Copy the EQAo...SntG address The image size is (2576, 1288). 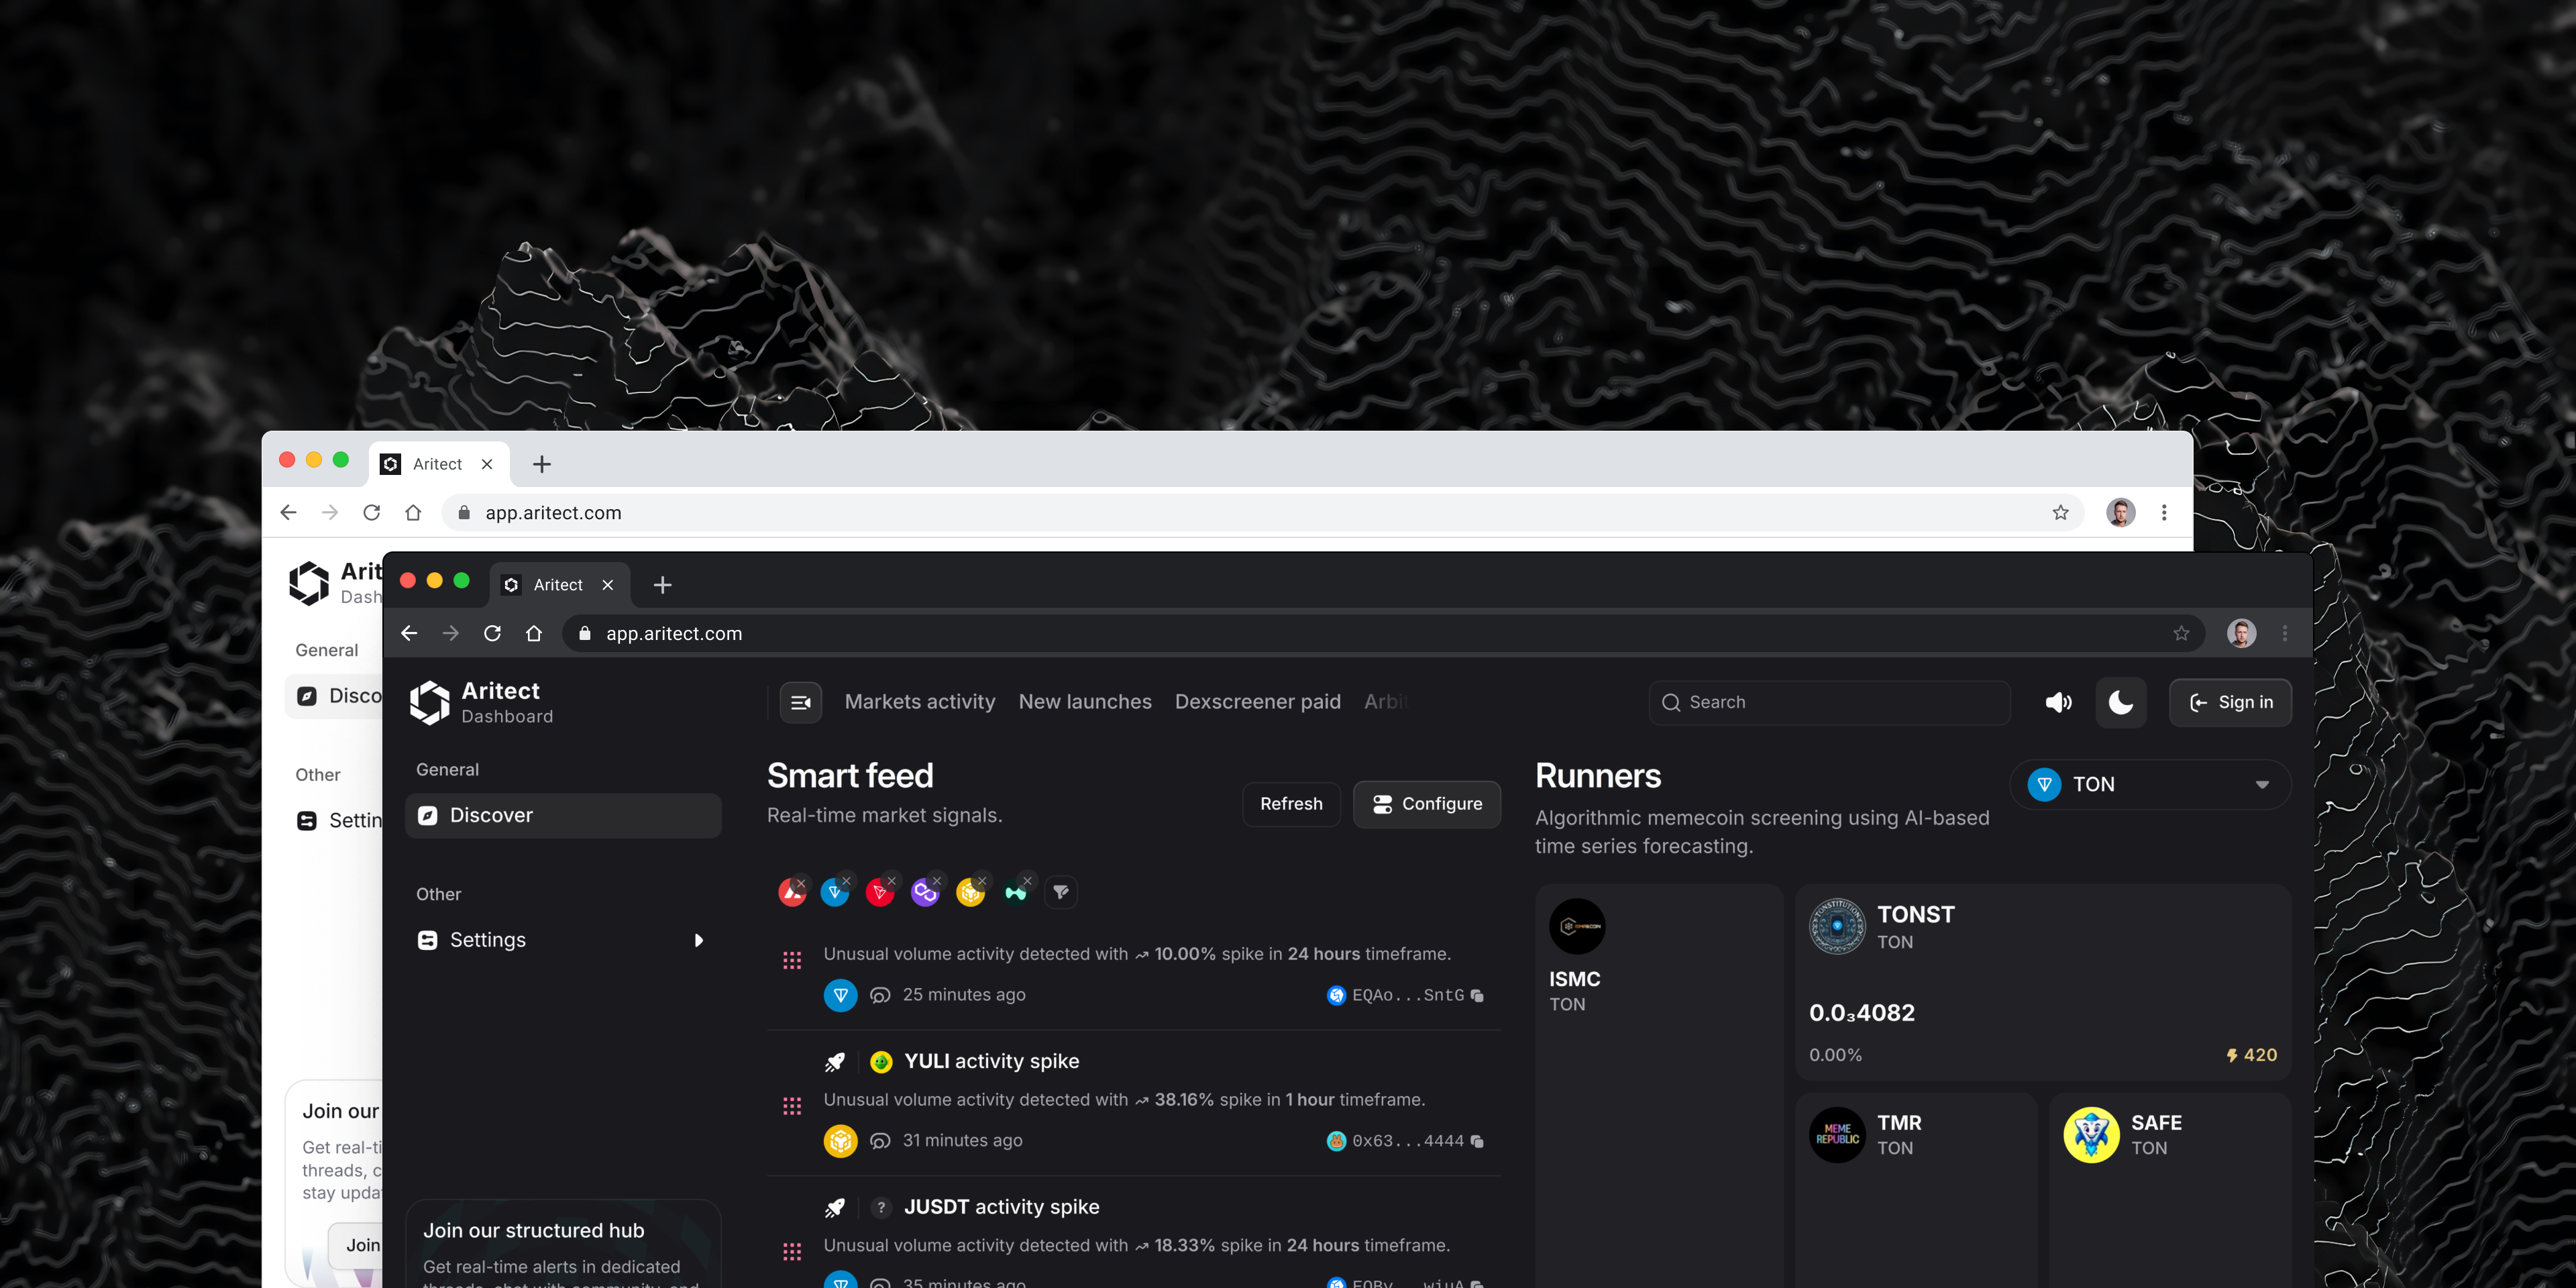(1477, 995)
